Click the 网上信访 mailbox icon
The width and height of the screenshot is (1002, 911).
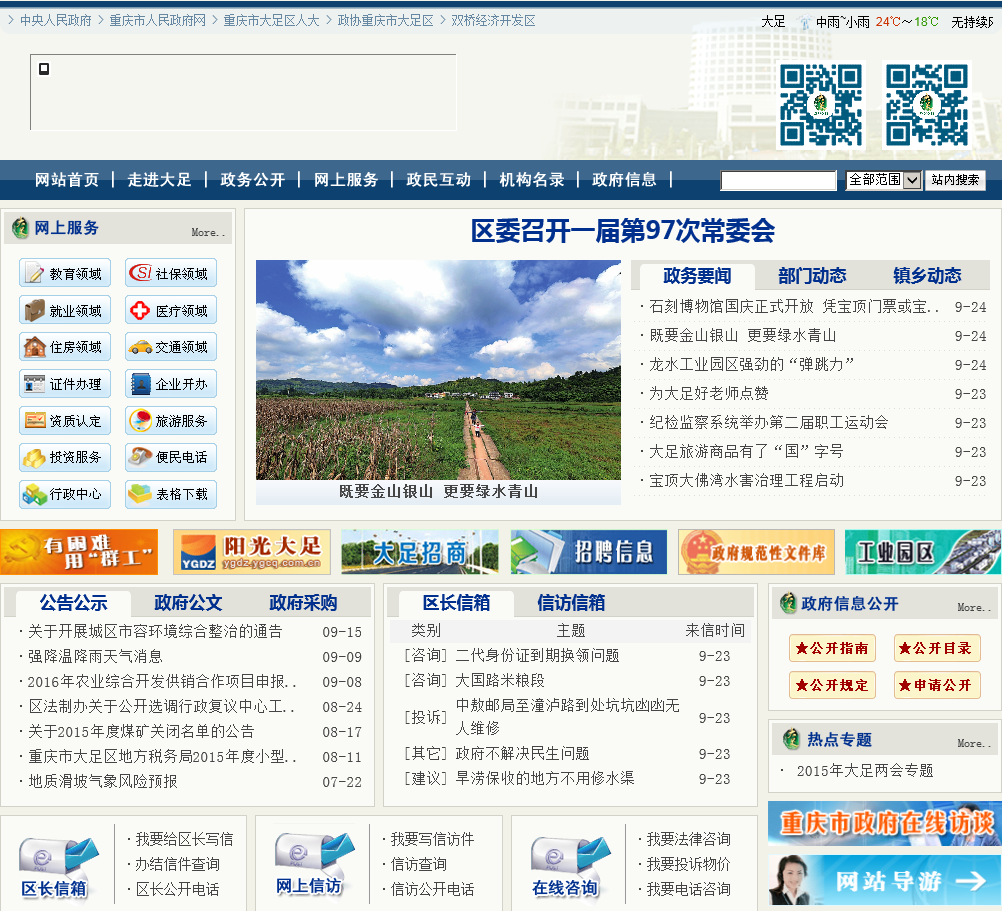tap(314, 862)
